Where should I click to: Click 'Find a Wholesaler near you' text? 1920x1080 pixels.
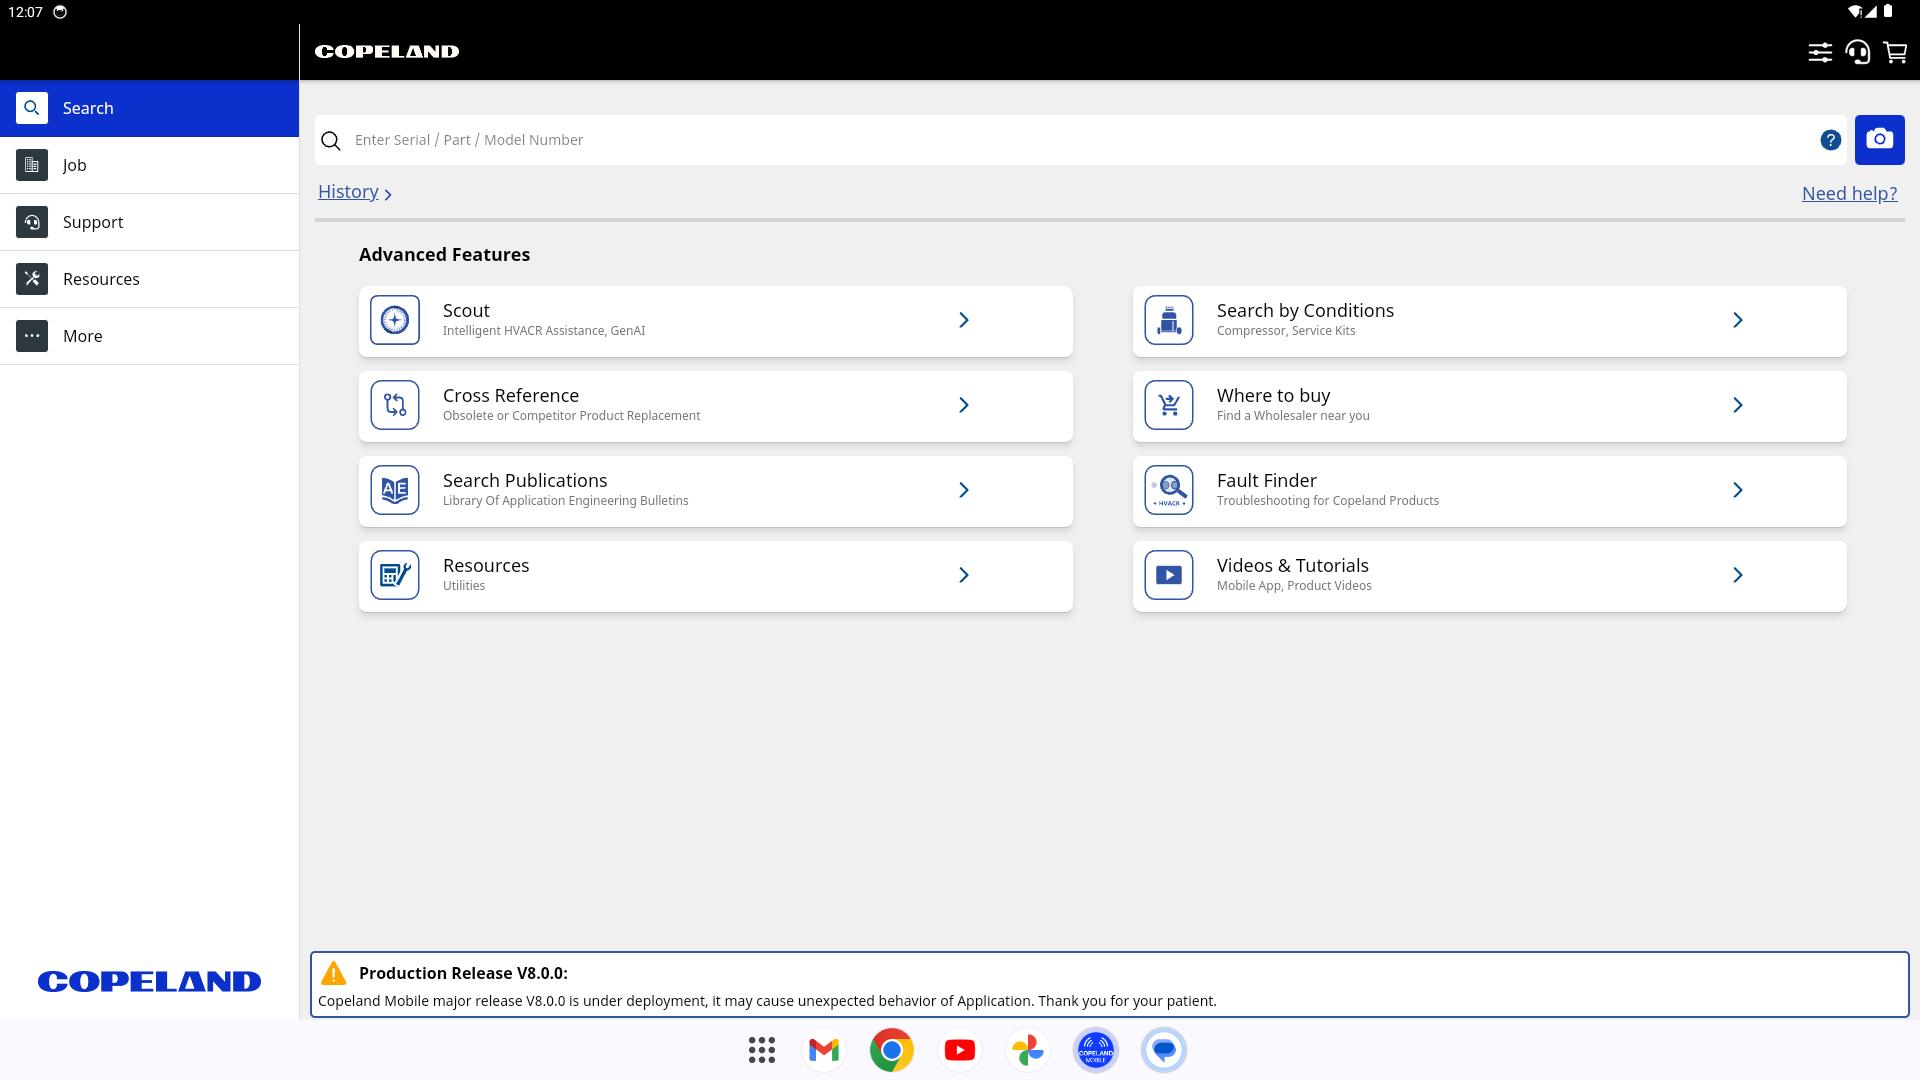point(1293,416)
